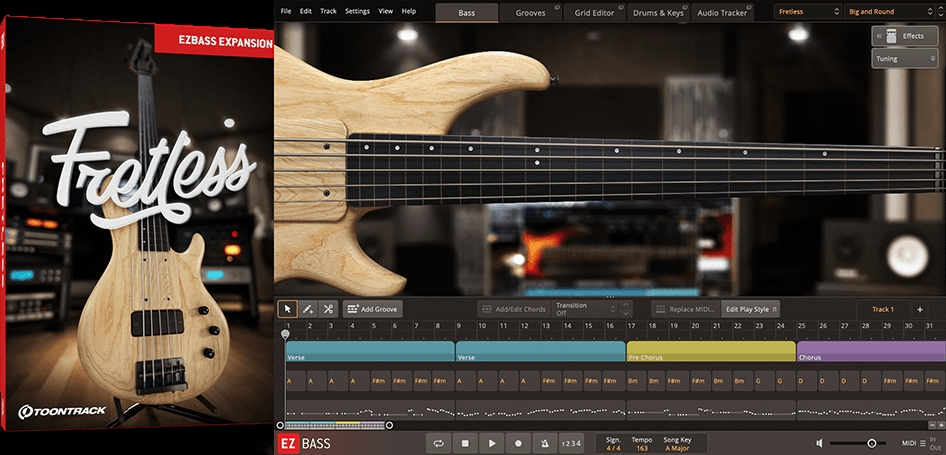Screen dimensions: 946x455
Task: Select the arrow pointer tool
Action: (x=287, y=309)
